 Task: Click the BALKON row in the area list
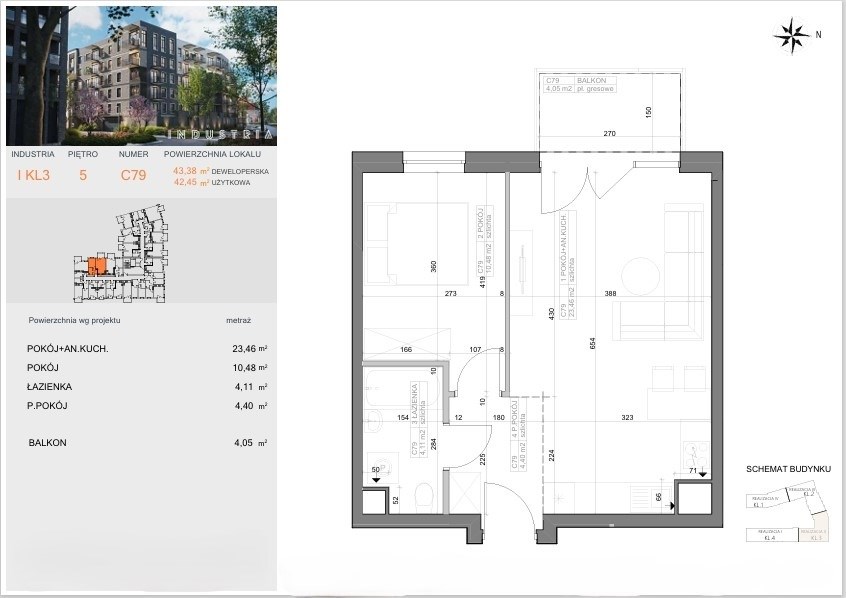tap(47, 443)
